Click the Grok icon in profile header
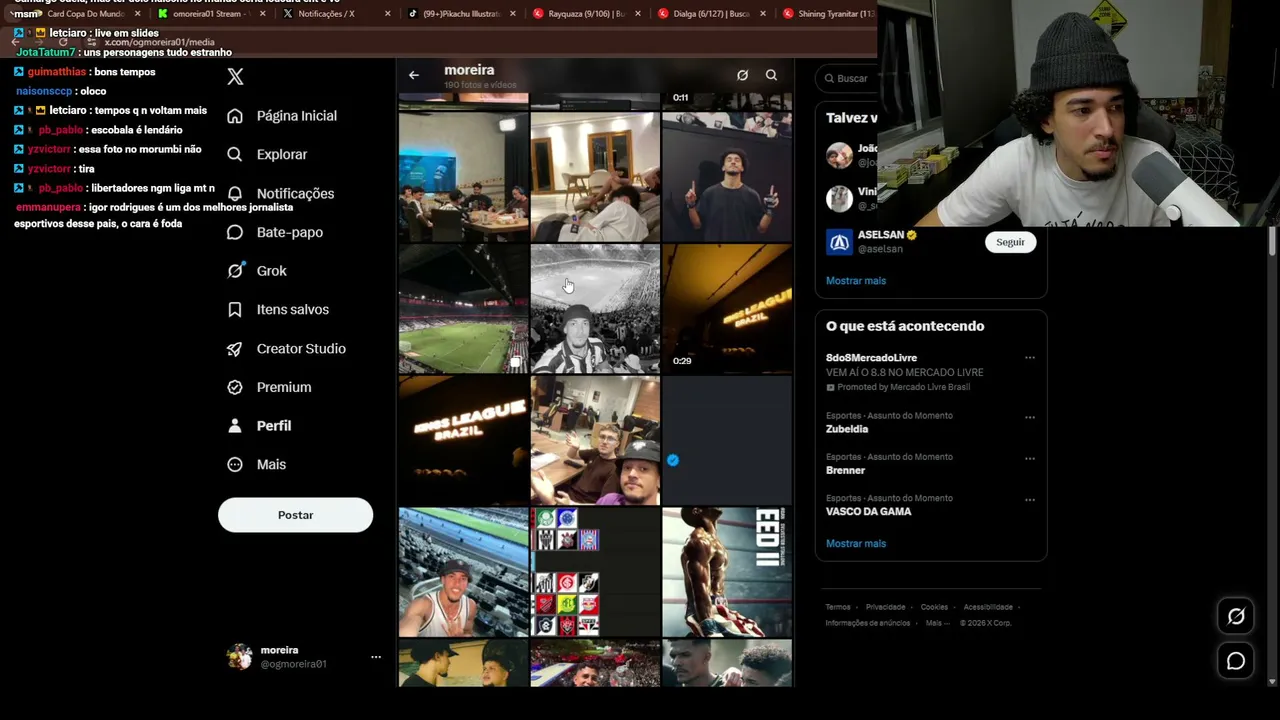Viewport: 1280px width, 720px height. click(742, 75)
